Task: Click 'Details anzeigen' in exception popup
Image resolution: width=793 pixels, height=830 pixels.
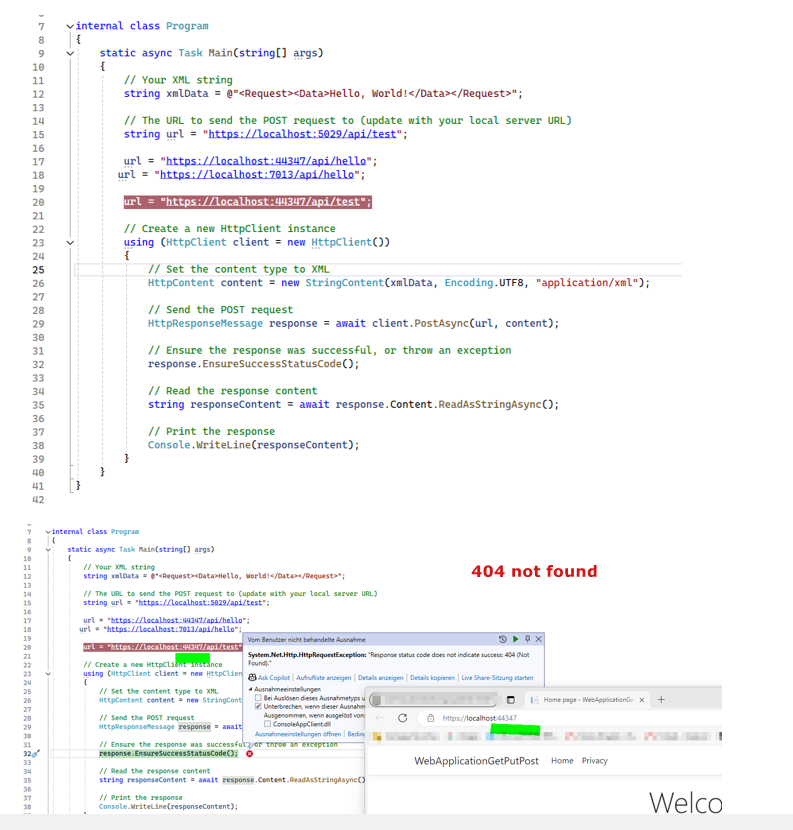Action: tap(380, 678)
